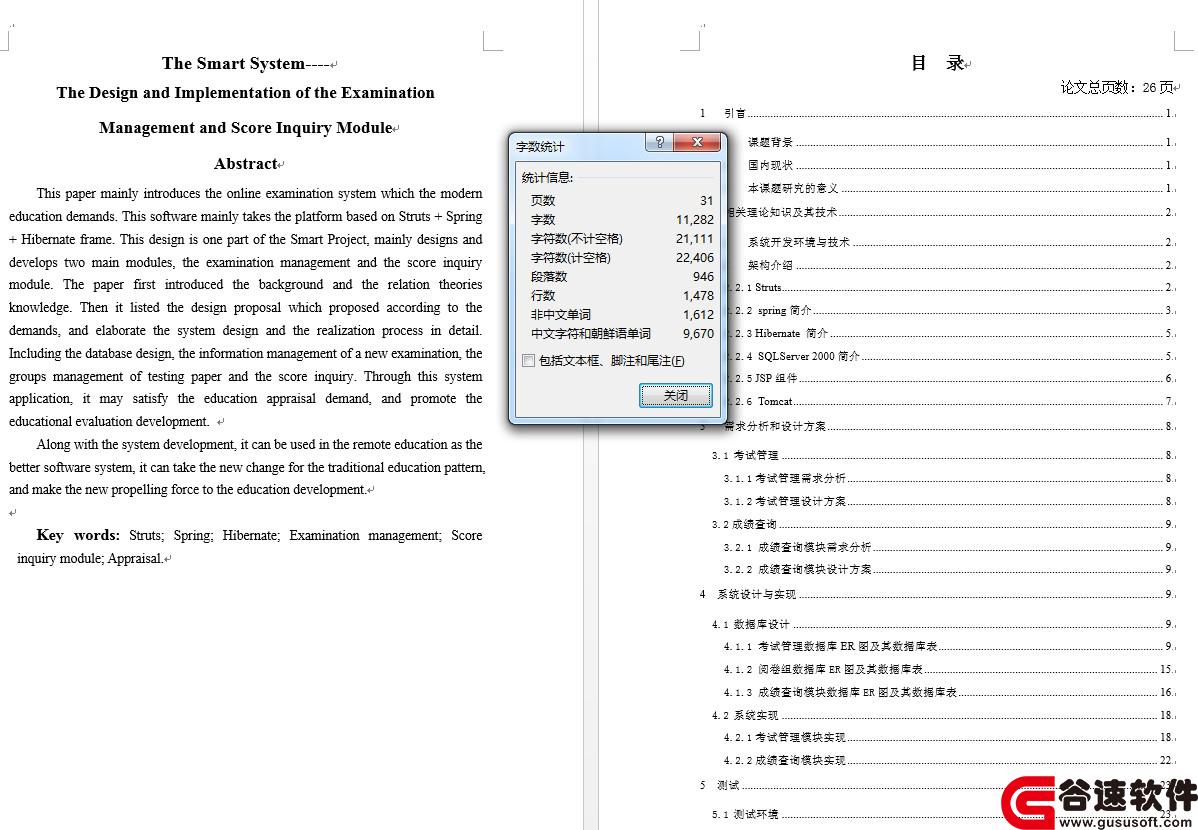1198x830 pixels.
Task: Open the TOC entry 4.2.2 成绩查询模块实现
Action: 950,760
